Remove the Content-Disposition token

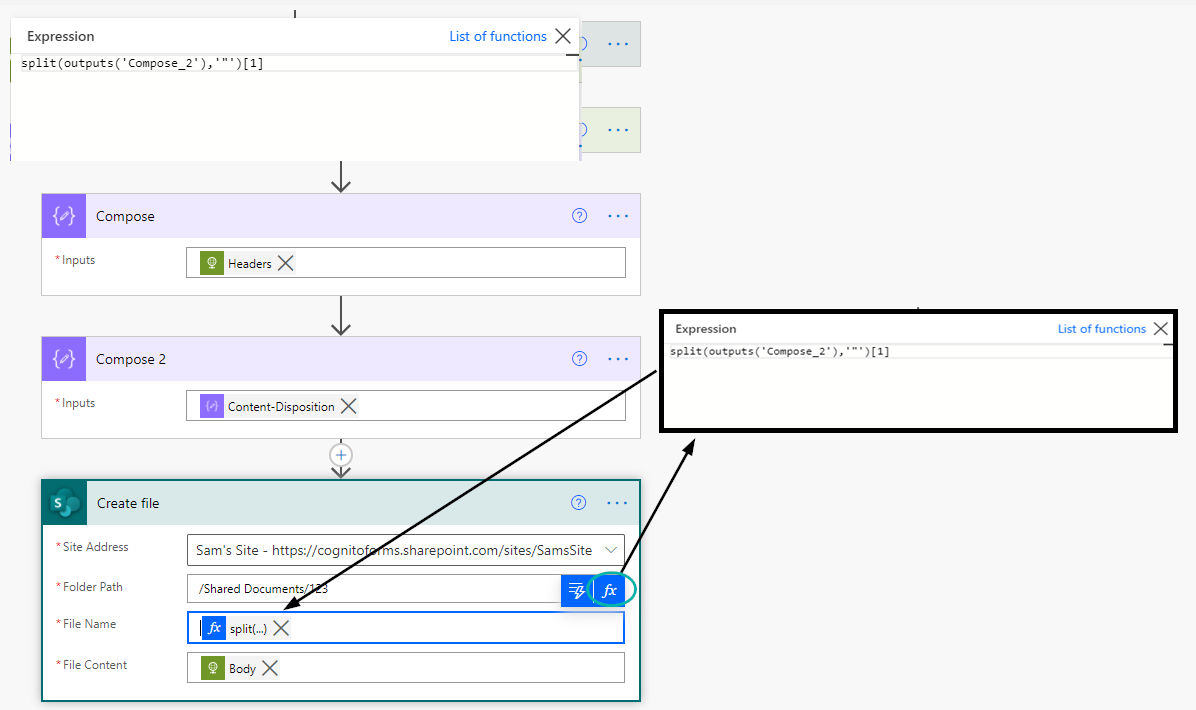click(349, 406)
